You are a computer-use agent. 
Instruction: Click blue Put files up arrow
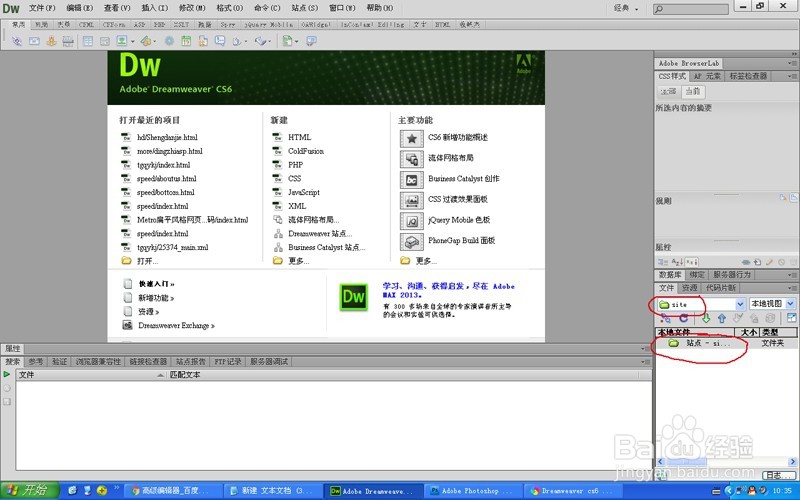coord(722,318)
